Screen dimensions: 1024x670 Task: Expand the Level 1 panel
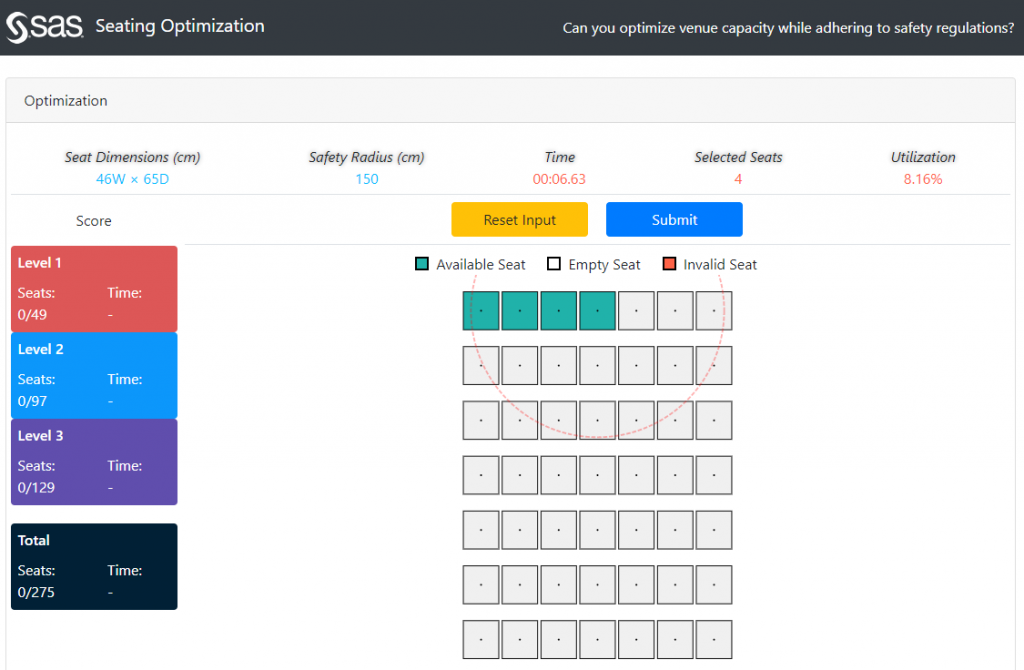point(93,288)
